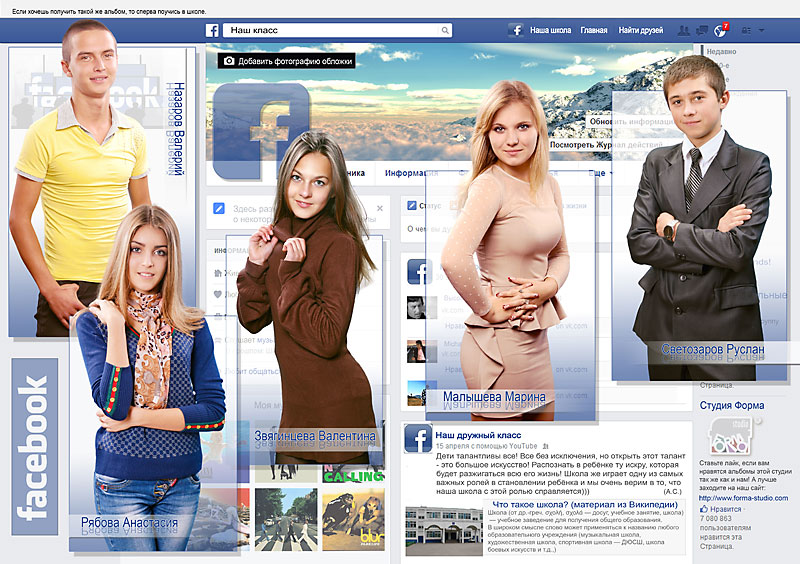
Task: Click Добавить фотографию обложки button
Action: [x=286, y=61]
